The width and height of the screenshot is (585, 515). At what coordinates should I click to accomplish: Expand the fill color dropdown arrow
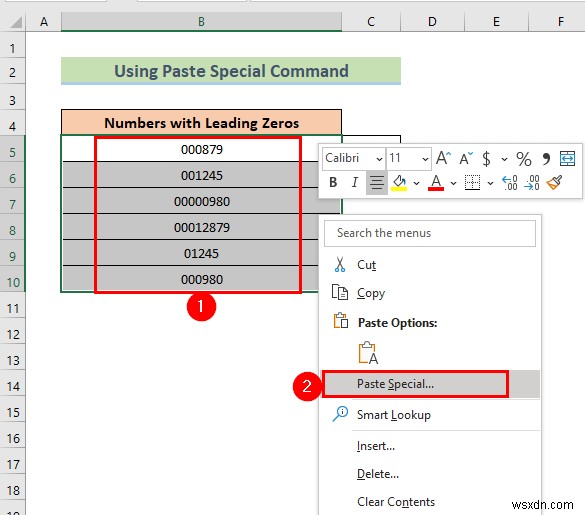coord(416,183)
